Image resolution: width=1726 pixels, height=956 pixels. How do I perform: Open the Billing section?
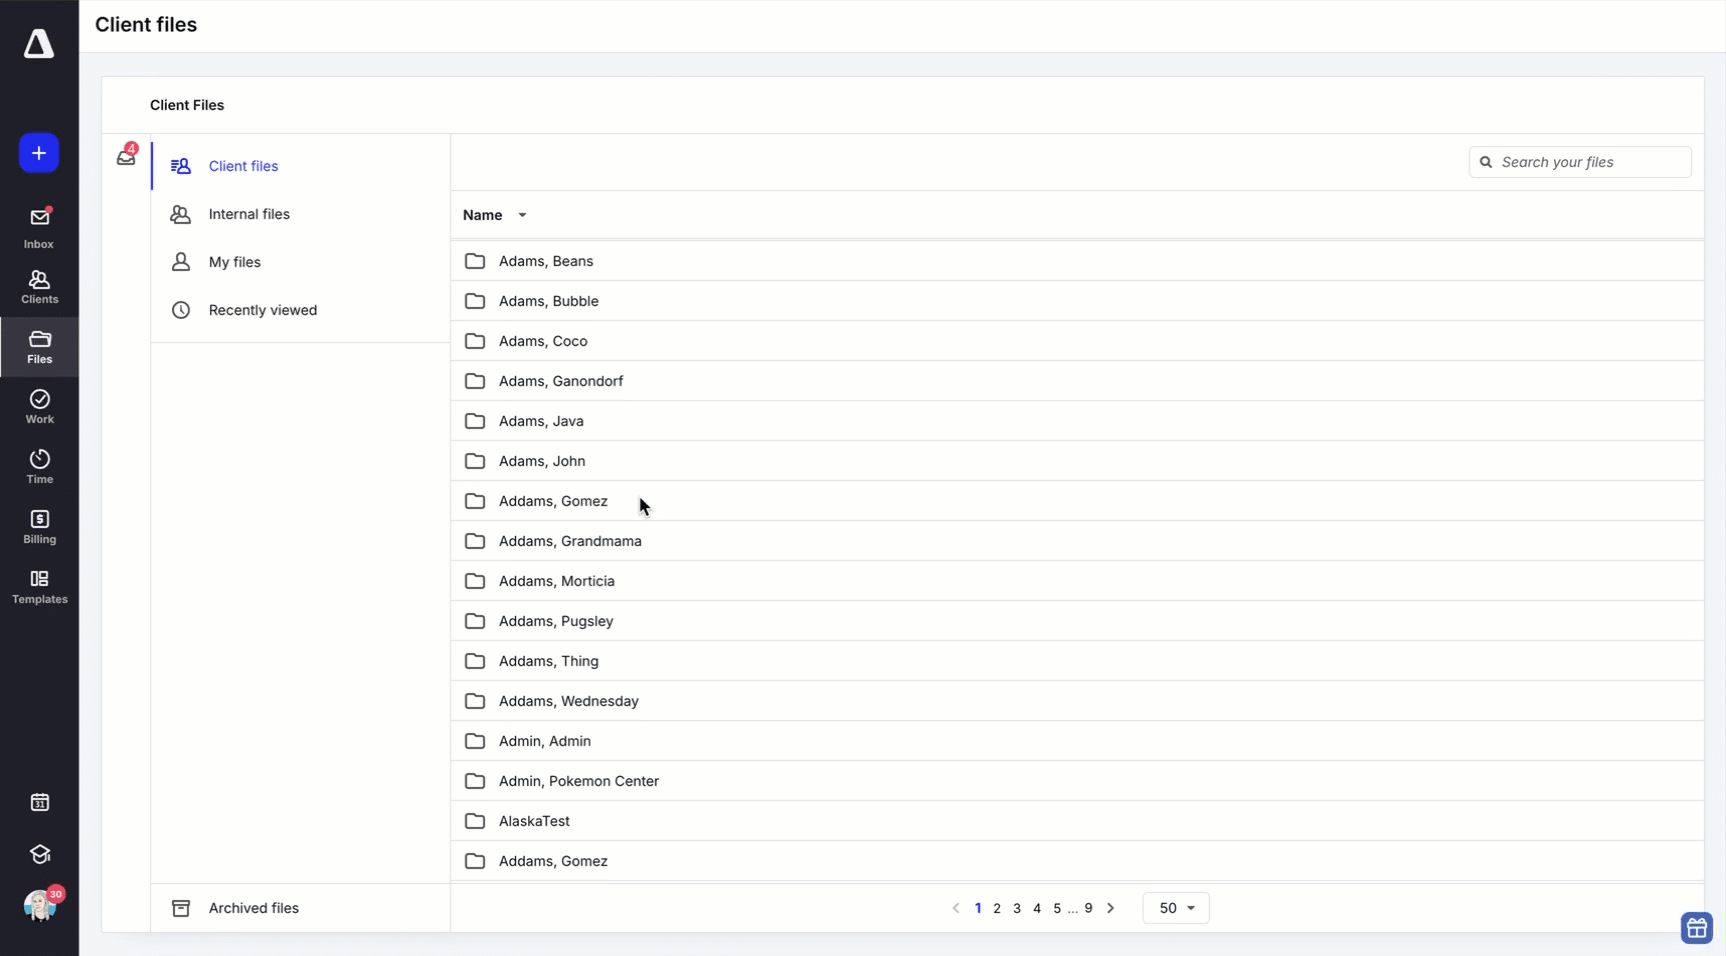(x=39, y=527)
